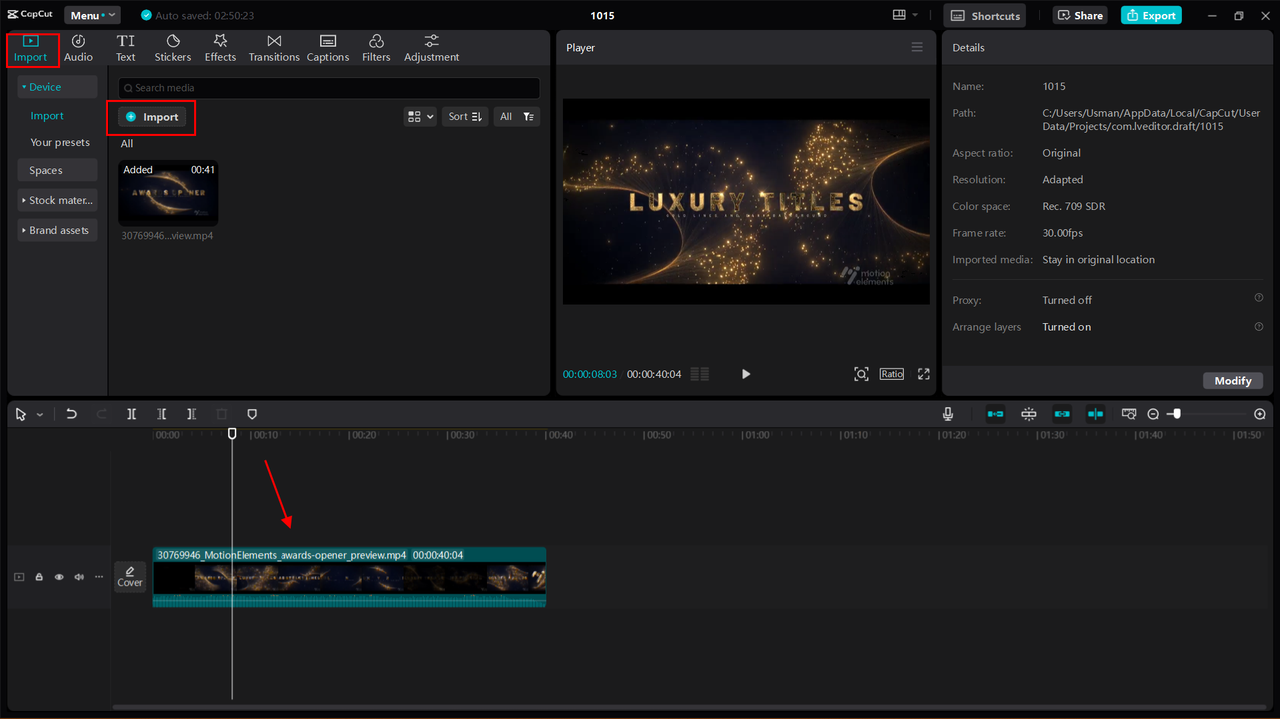The image size is (1280, 719).
Task: Play the preview video
Action: (745, 374)
